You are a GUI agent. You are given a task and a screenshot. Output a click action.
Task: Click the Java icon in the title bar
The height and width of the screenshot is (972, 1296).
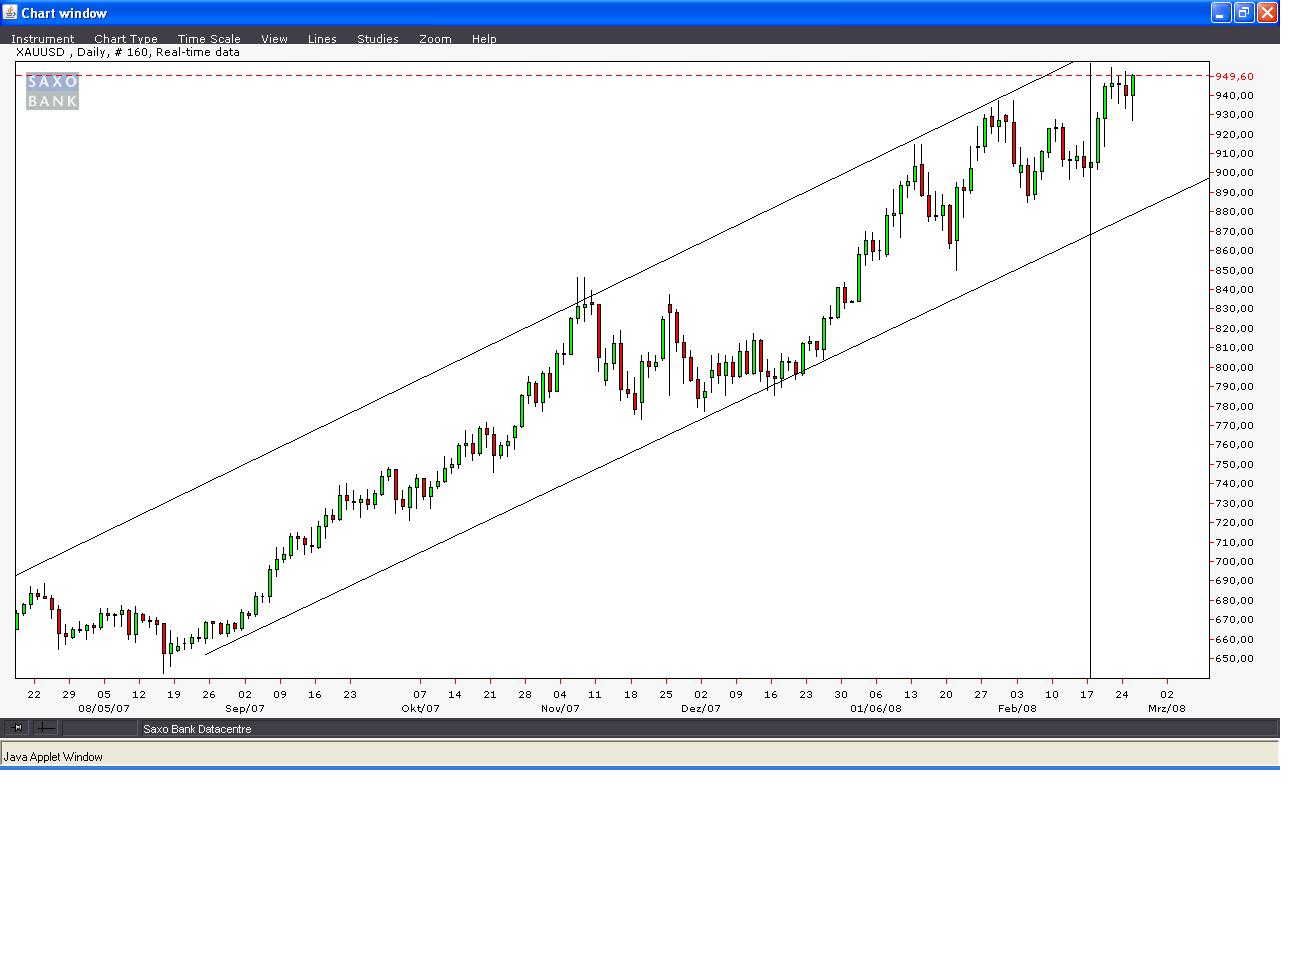[11, 13]
